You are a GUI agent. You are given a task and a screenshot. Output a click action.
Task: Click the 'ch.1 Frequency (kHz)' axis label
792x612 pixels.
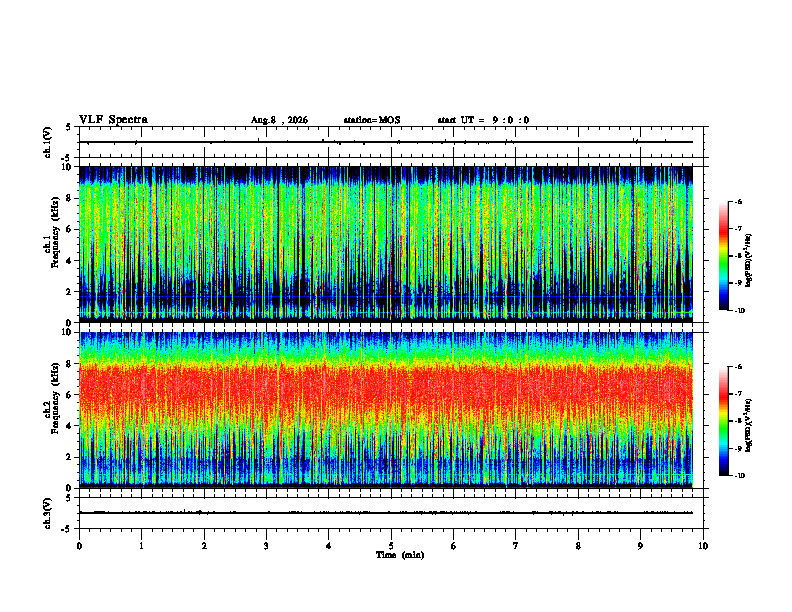pos(52,232)
